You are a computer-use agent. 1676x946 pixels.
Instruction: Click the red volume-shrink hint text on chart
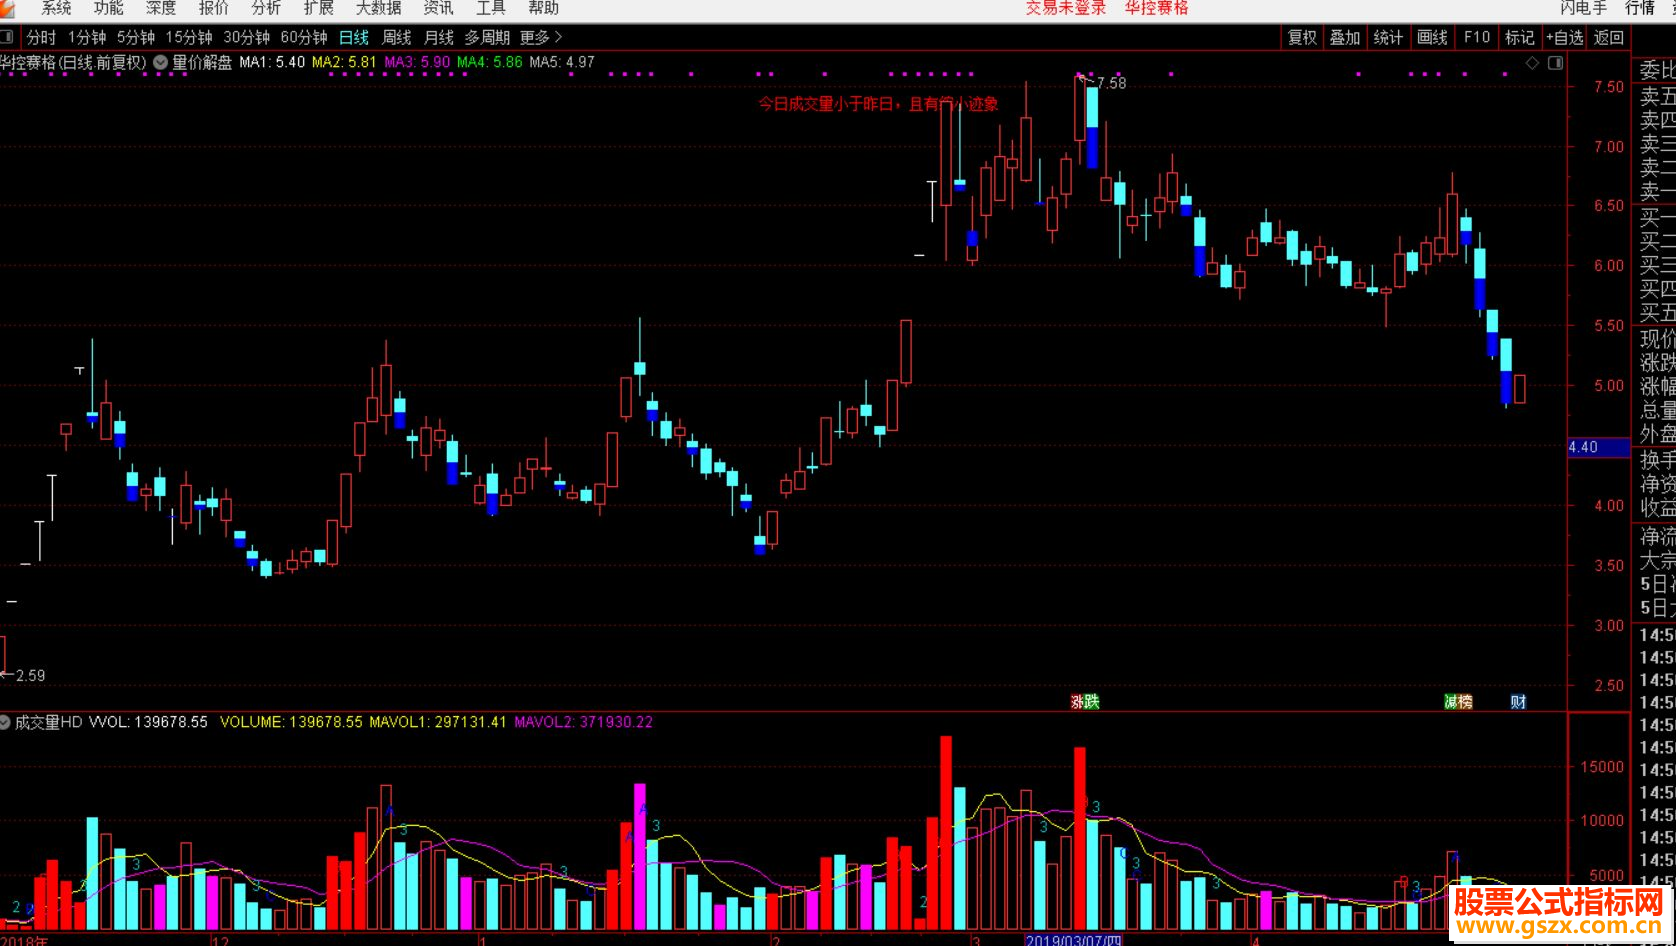click(878, 104)
